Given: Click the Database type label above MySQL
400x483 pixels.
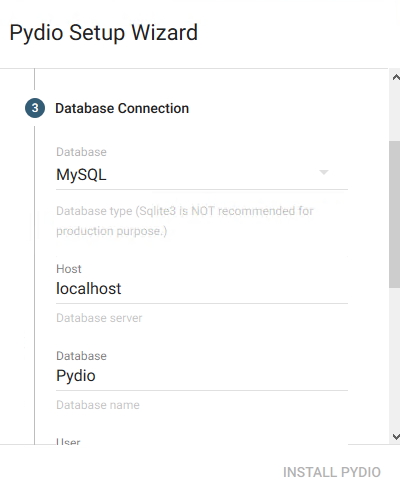Looking at the screenshot, I should (x=81, y=152).
